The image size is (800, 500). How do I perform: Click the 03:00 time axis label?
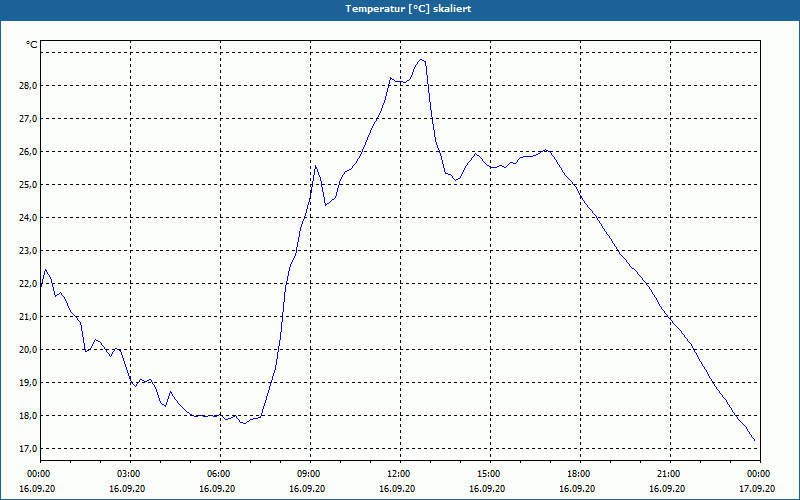131,474
